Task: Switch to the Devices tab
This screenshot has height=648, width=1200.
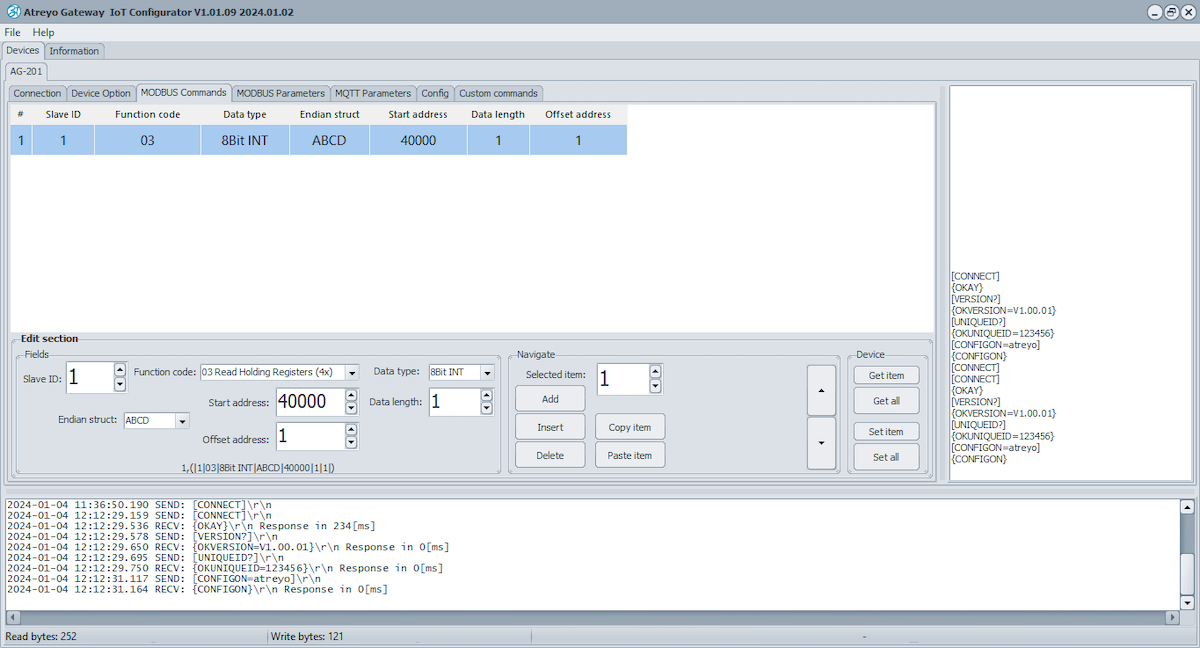Action: point(22,50)
